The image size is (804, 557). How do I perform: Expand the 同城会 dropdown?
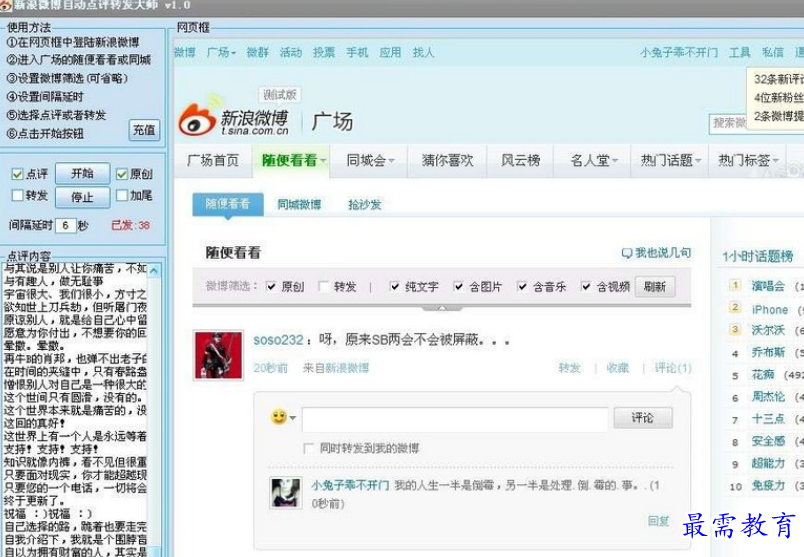tap(391, 161)
